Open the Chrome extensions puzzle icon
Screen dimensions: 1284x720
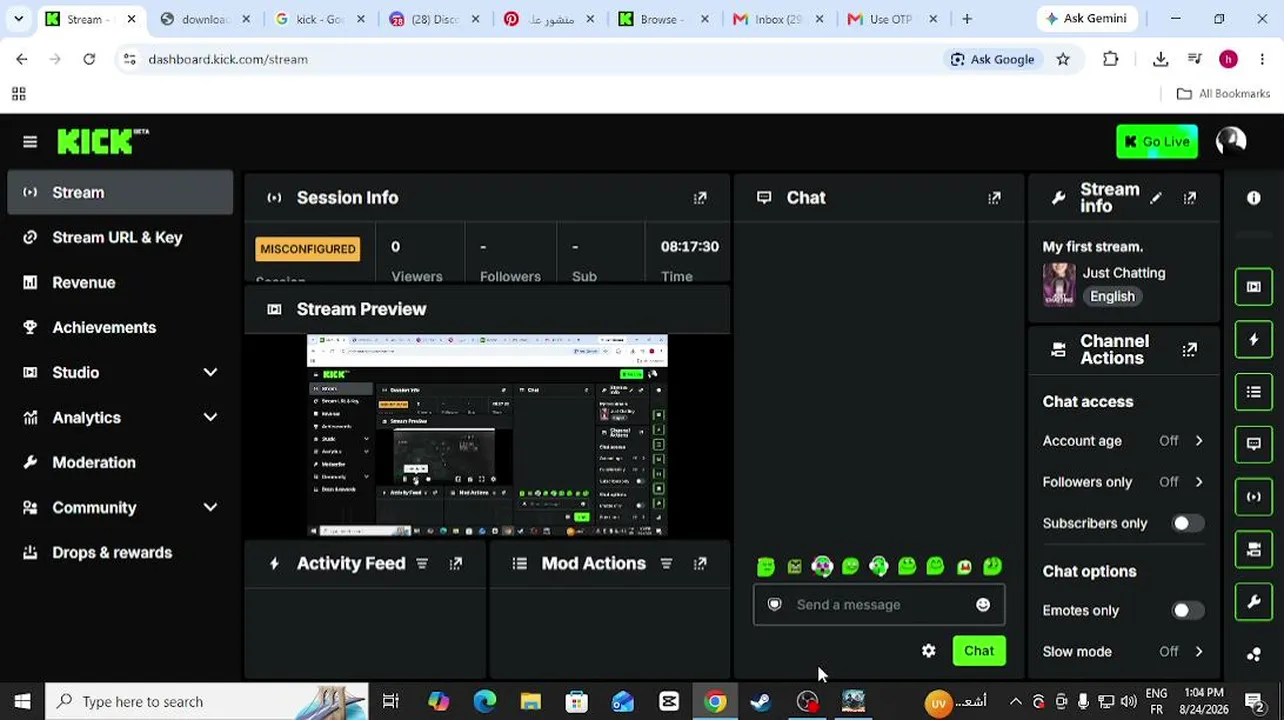coord(1110,59)
